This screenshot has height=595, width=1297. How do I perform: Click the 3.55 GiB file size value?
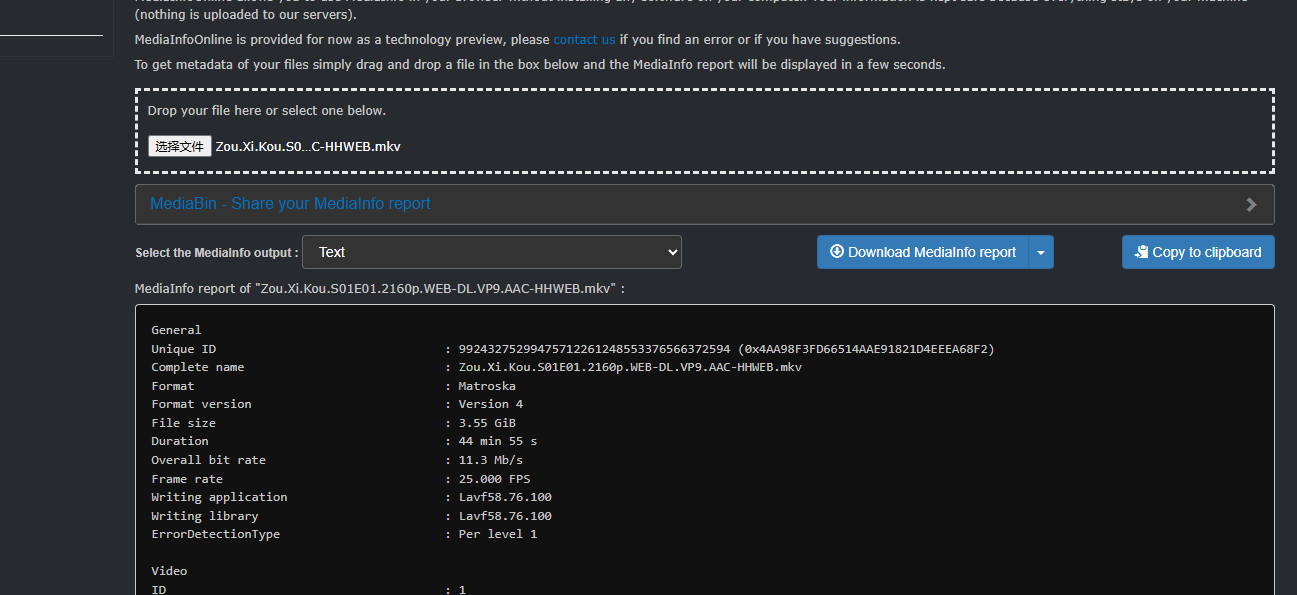click(x=487, y=423)
